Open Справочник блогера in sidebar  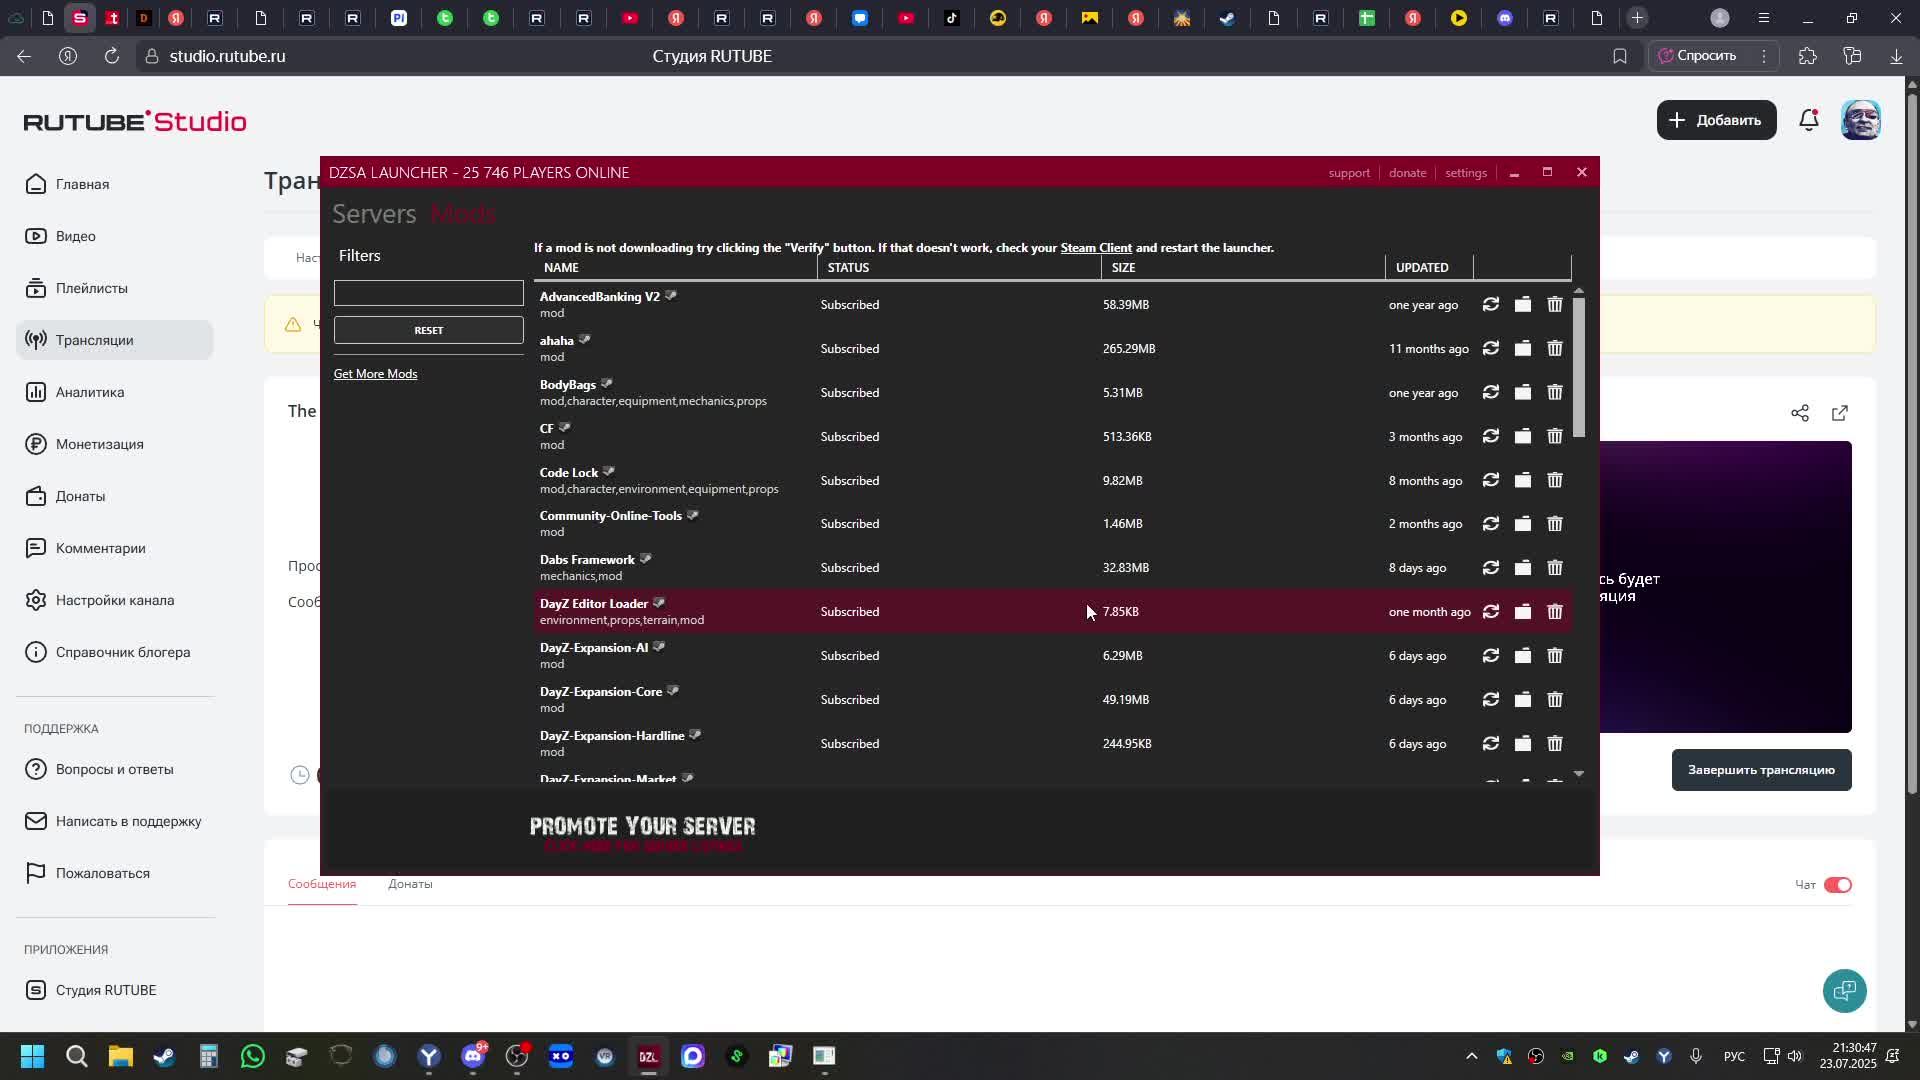click(115, 652)
